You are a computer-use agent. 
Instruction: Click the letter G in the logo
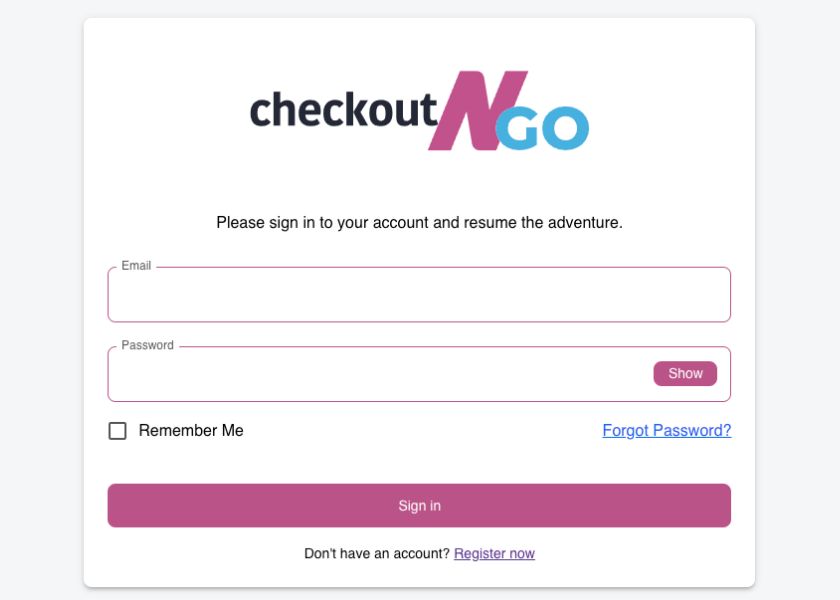[x=520, y=130]
